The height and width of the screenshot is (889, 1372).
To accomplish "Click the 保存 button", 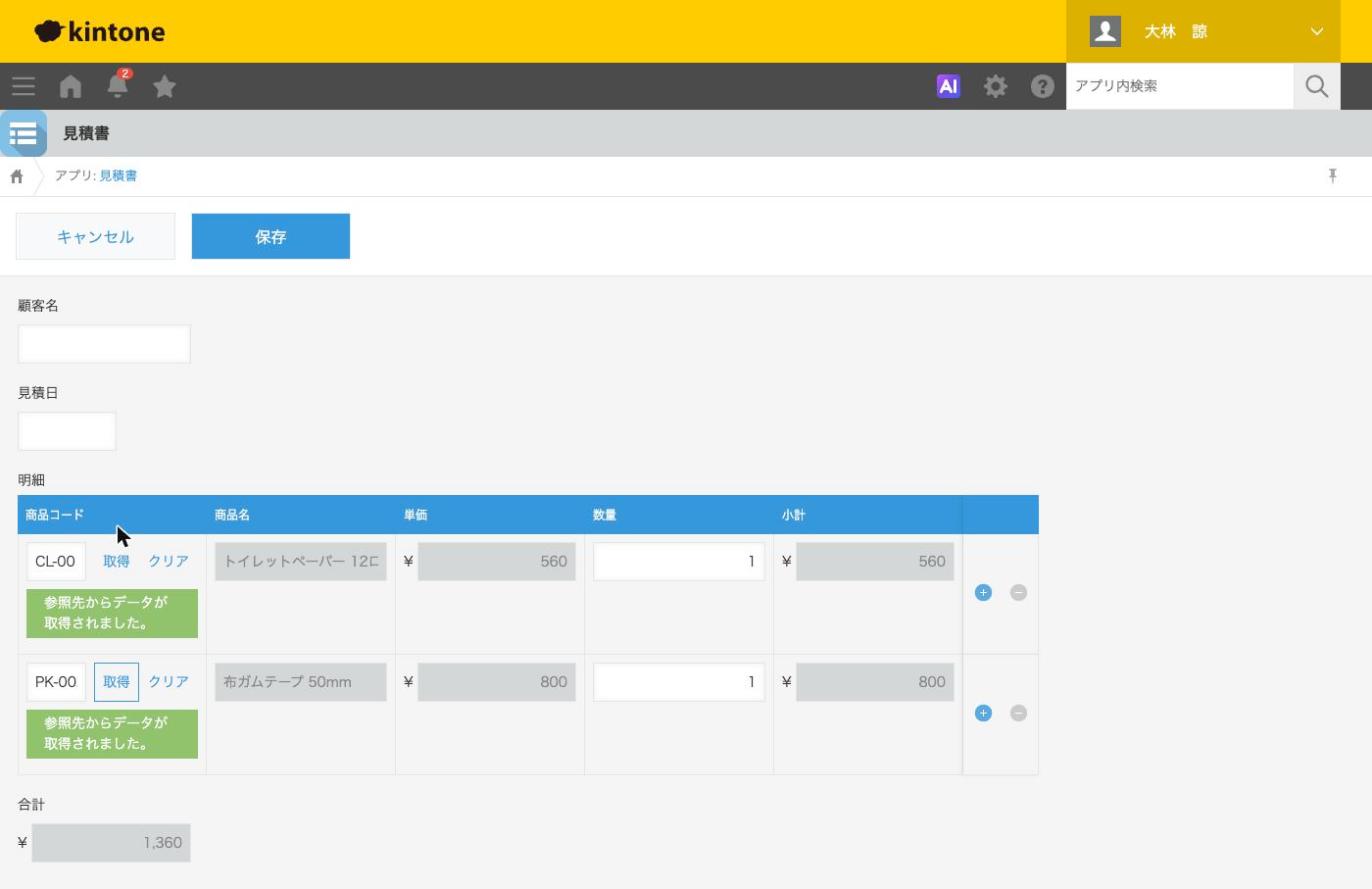I will coord(271,237).
